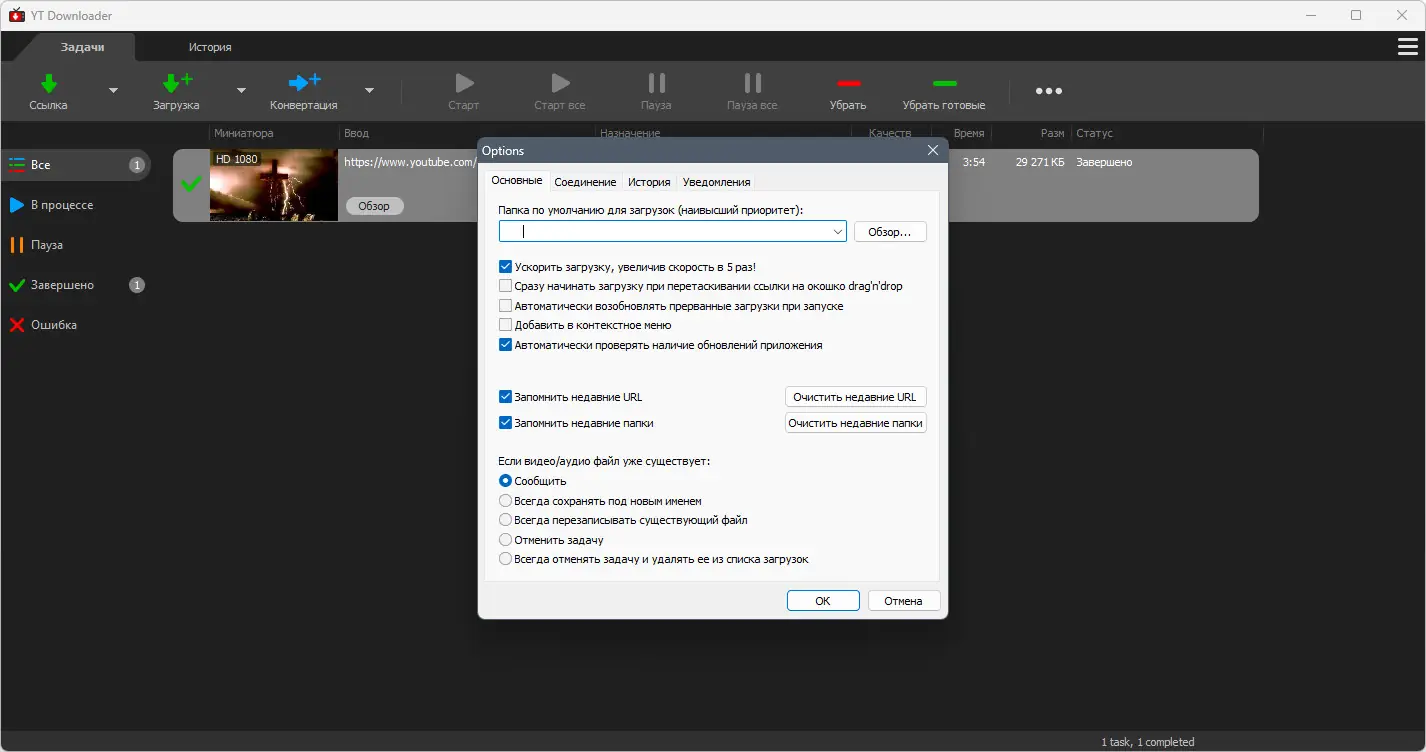1426x752 pixels.
Task: Click the video thumbnail labeled HD 1080
Action: (x=272, y=186)
